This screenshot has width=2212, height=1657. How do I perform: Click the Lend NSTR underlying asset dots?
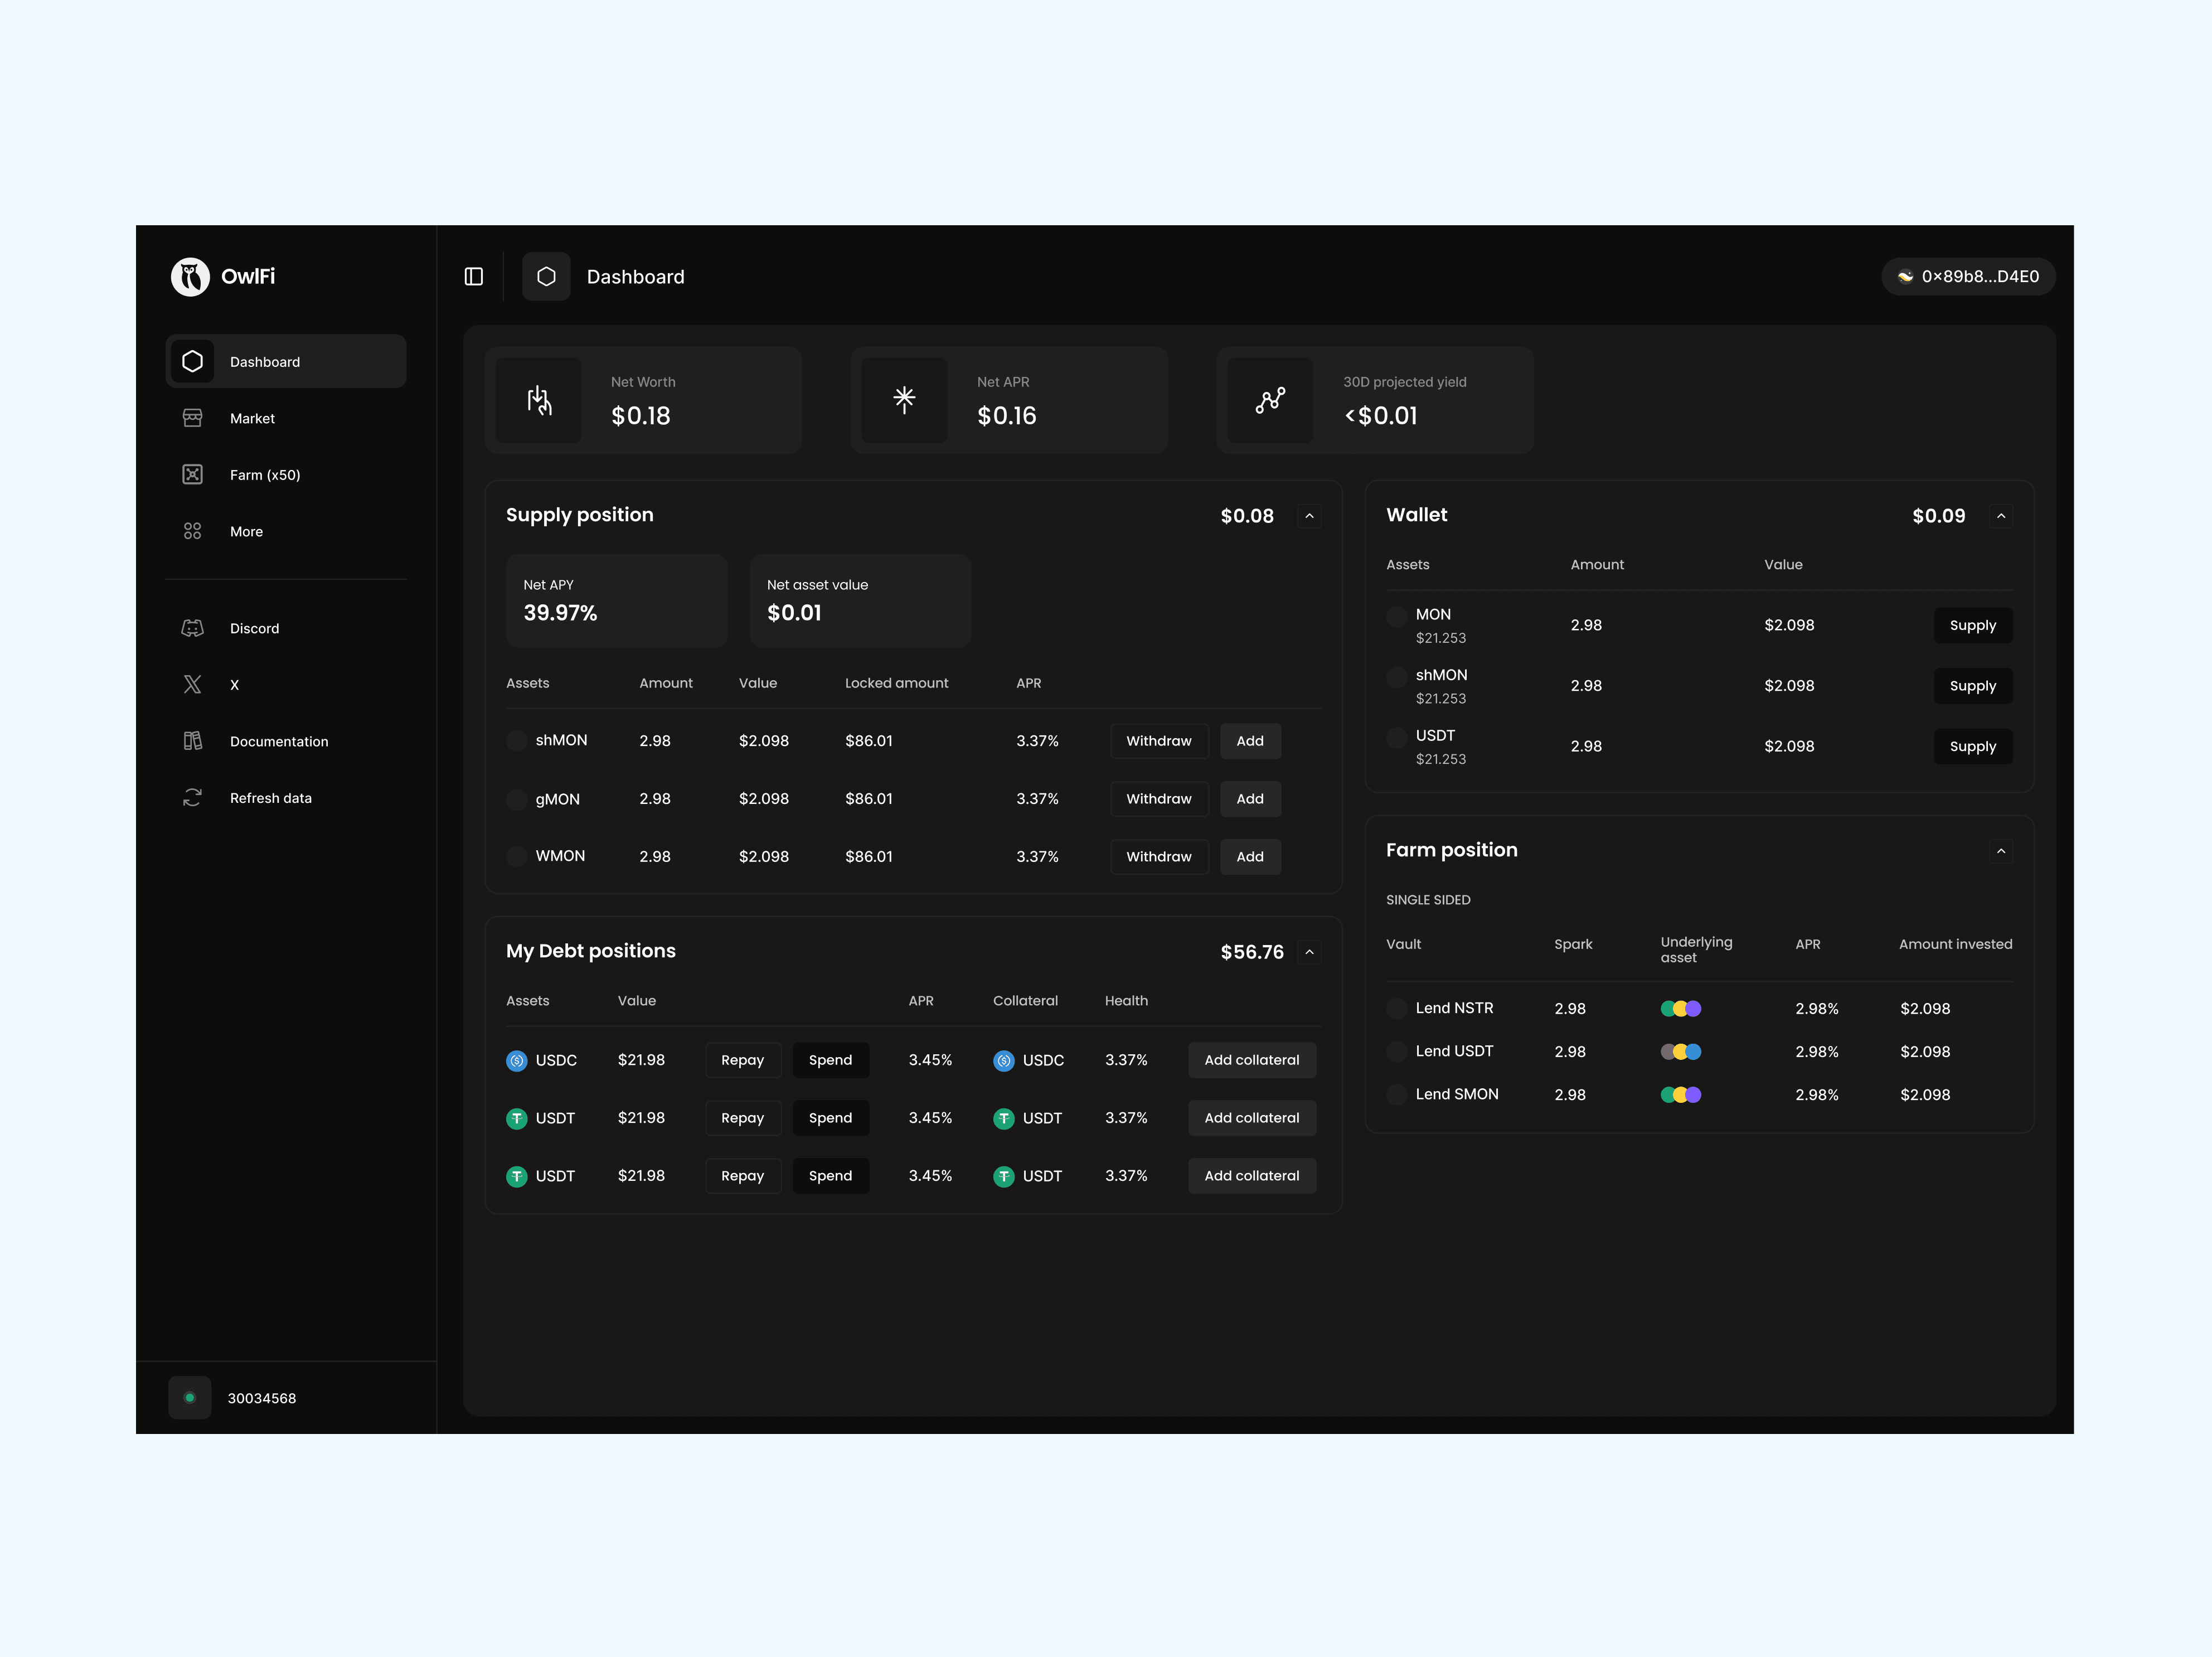pyautogui.click(x=1680, y=1008)
